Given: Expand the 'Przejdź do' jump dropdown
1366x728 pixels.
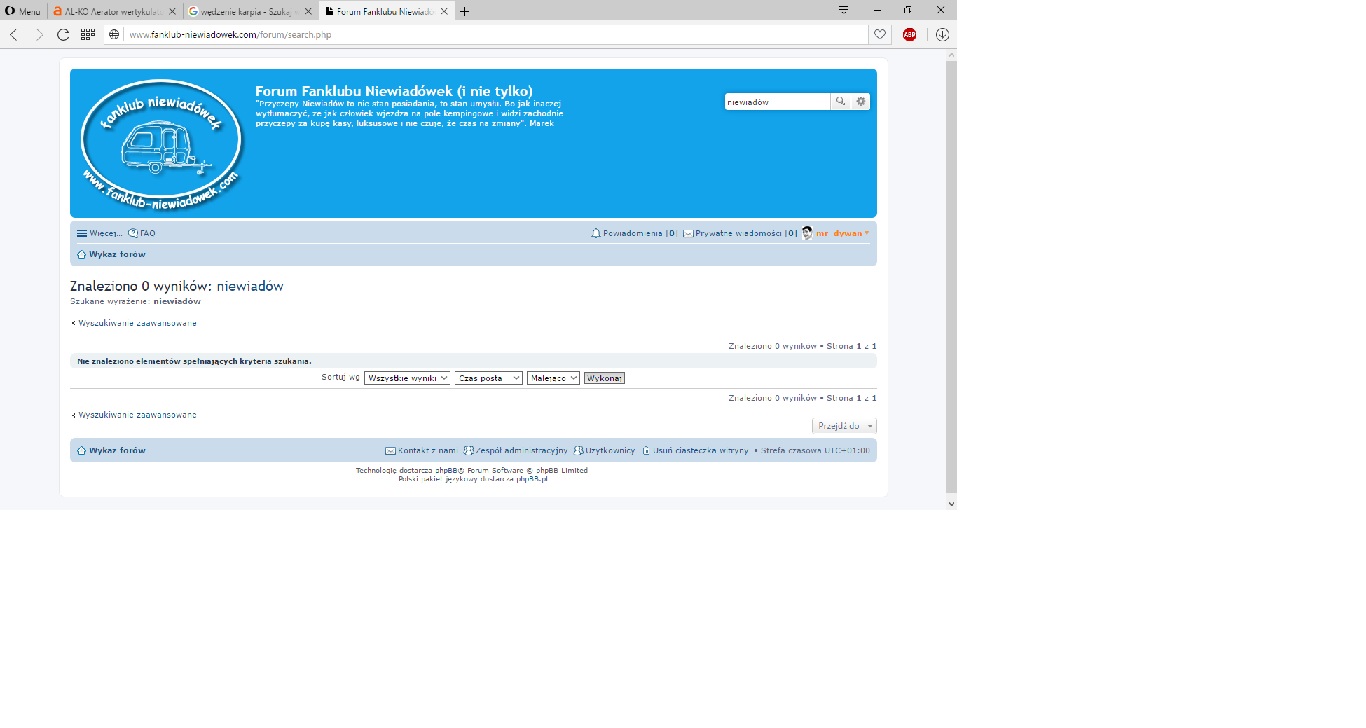Looking at the screenshot, I should coord(844,426).
